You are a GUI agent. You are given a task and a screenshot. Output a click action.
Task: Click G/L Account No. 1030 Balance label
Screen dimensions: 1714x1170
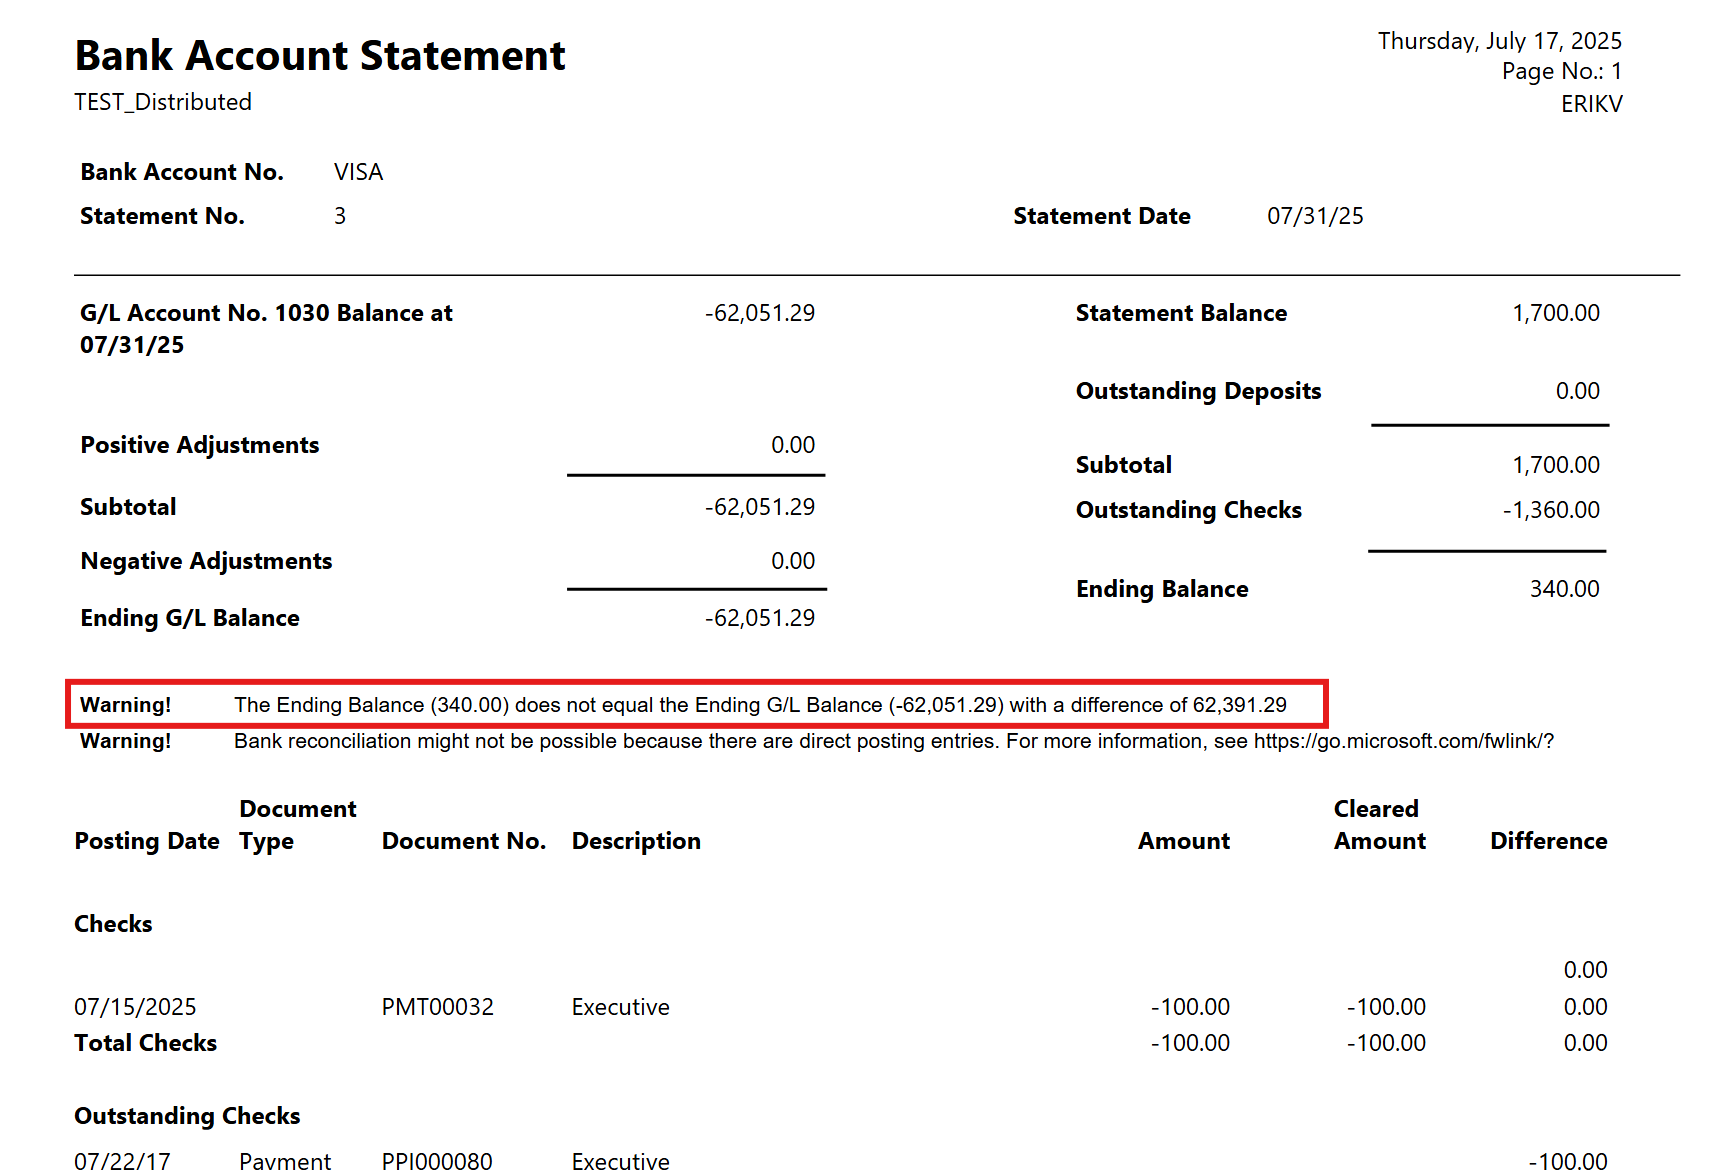tap(266, 329)
